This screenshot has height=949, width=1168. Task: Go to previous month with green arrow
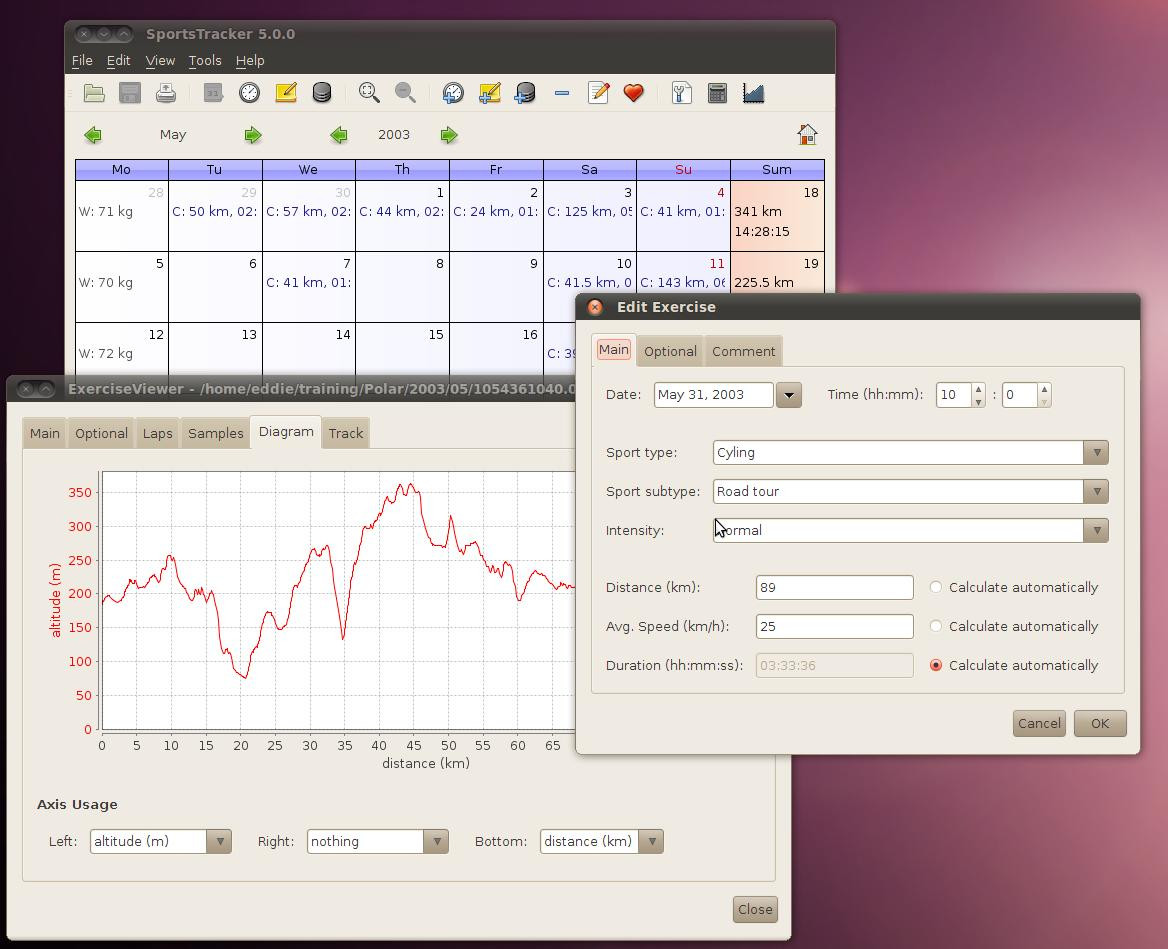click(x=93, y=135)
